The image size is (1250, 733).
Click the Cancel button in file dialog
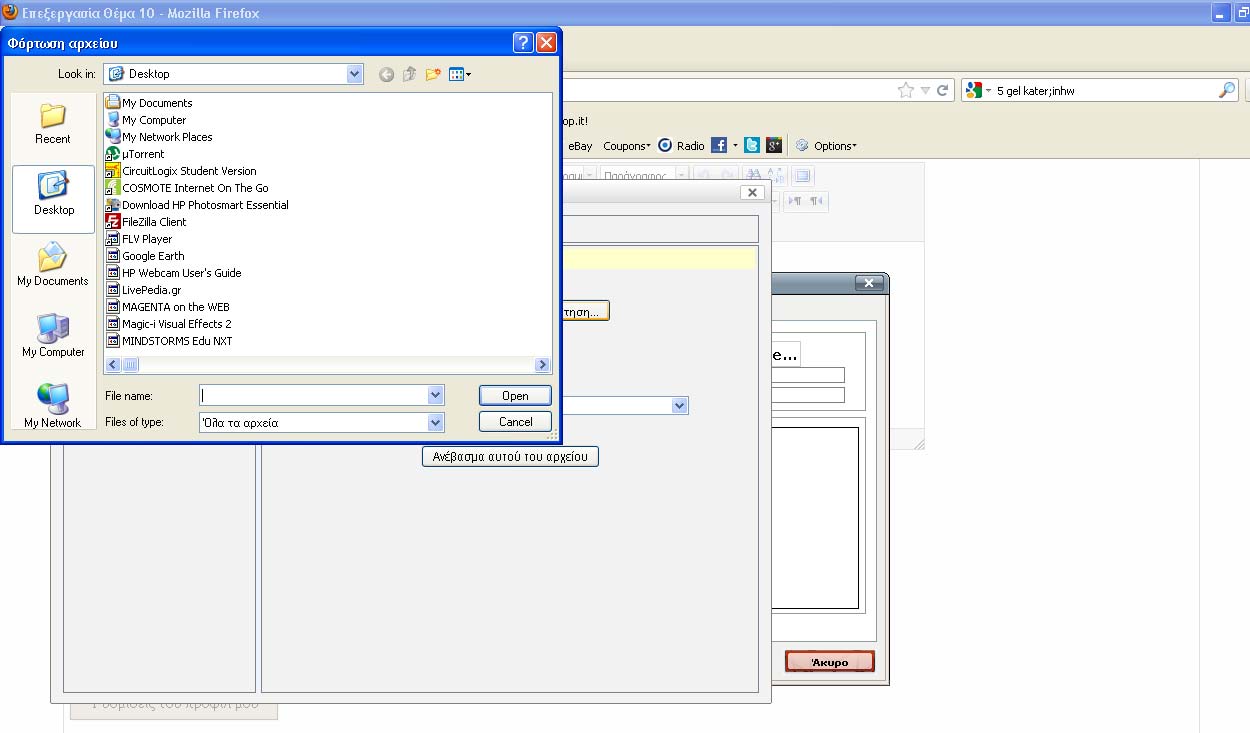pyautogui.click(x=515, y=422)
